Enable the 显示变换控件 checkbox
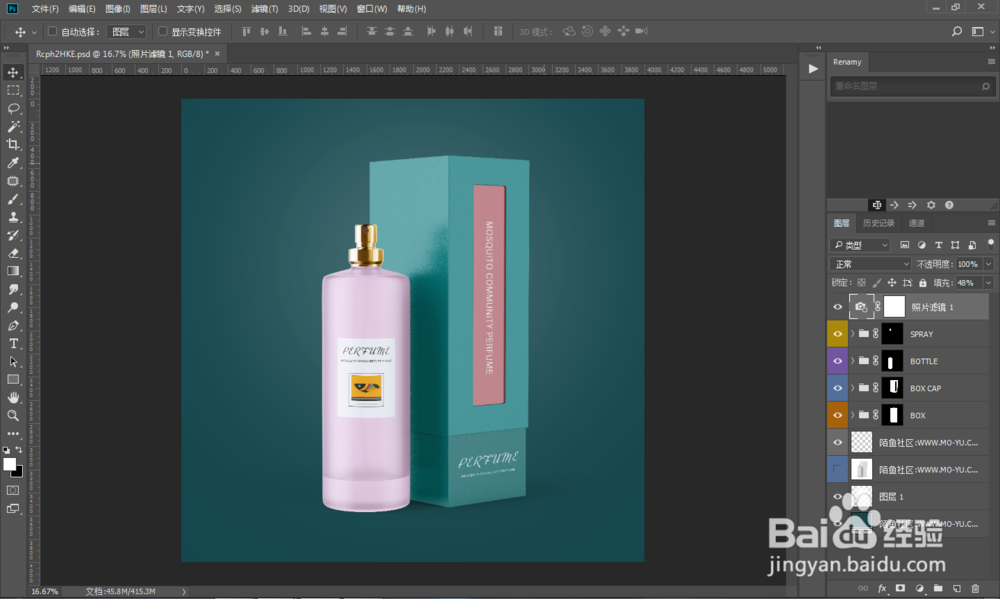This screenshot has width=1000, height=599. point(163,31)
